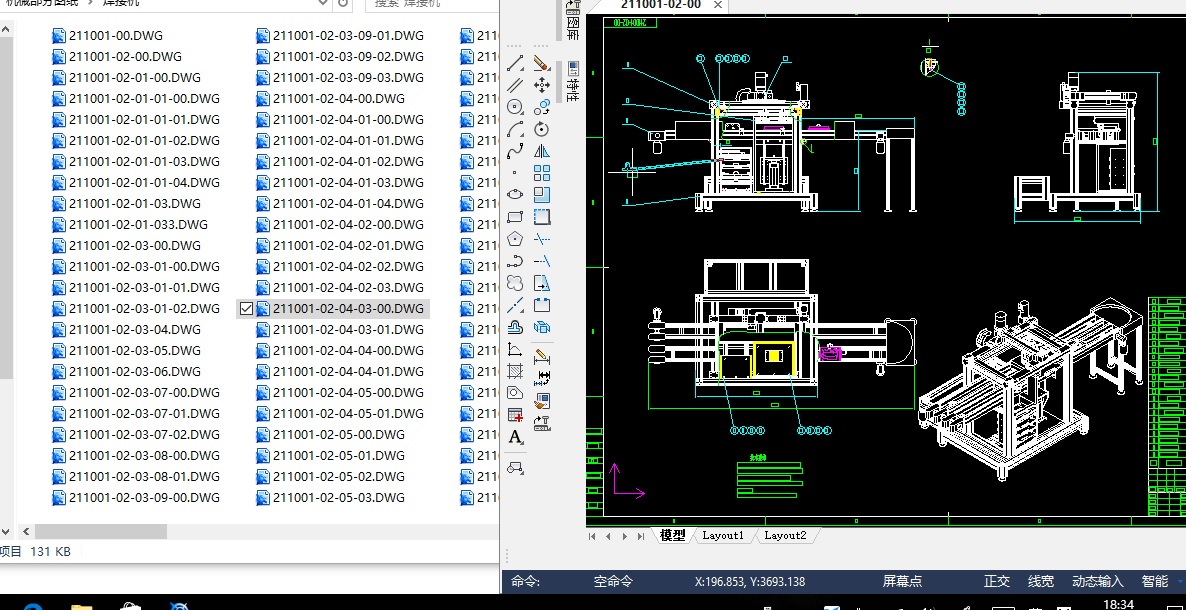The width and height of the screenshot is (1186, 610).
Task: Switch to the 模型 model tab
Action: (x=672, y=535)
